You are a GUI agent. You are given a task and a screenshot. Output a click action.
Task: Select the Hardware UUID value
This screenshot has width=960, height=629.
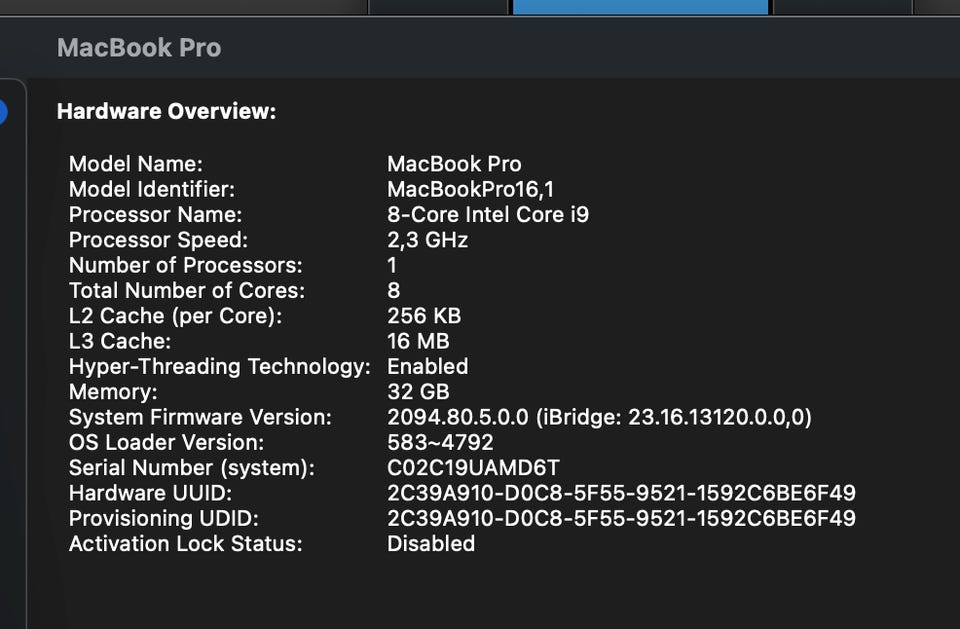click(x=621, y=493)
